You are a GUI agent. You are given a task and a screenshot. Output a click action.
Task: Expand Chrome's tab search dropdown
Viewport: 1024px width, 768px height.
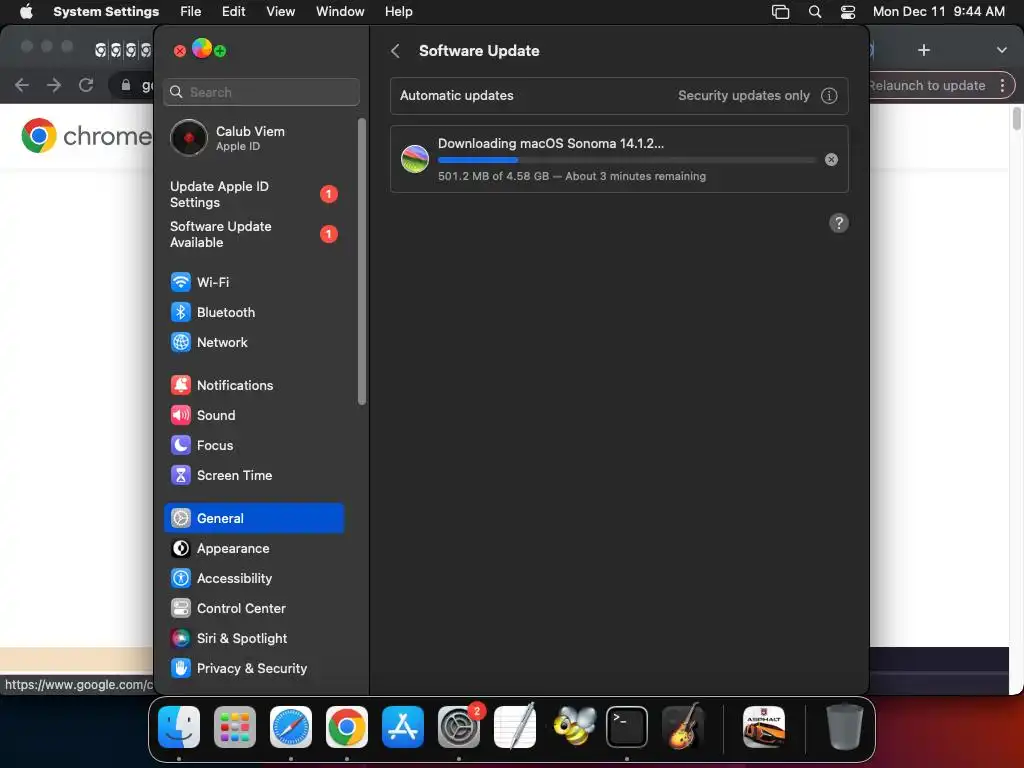[1001, 50]
